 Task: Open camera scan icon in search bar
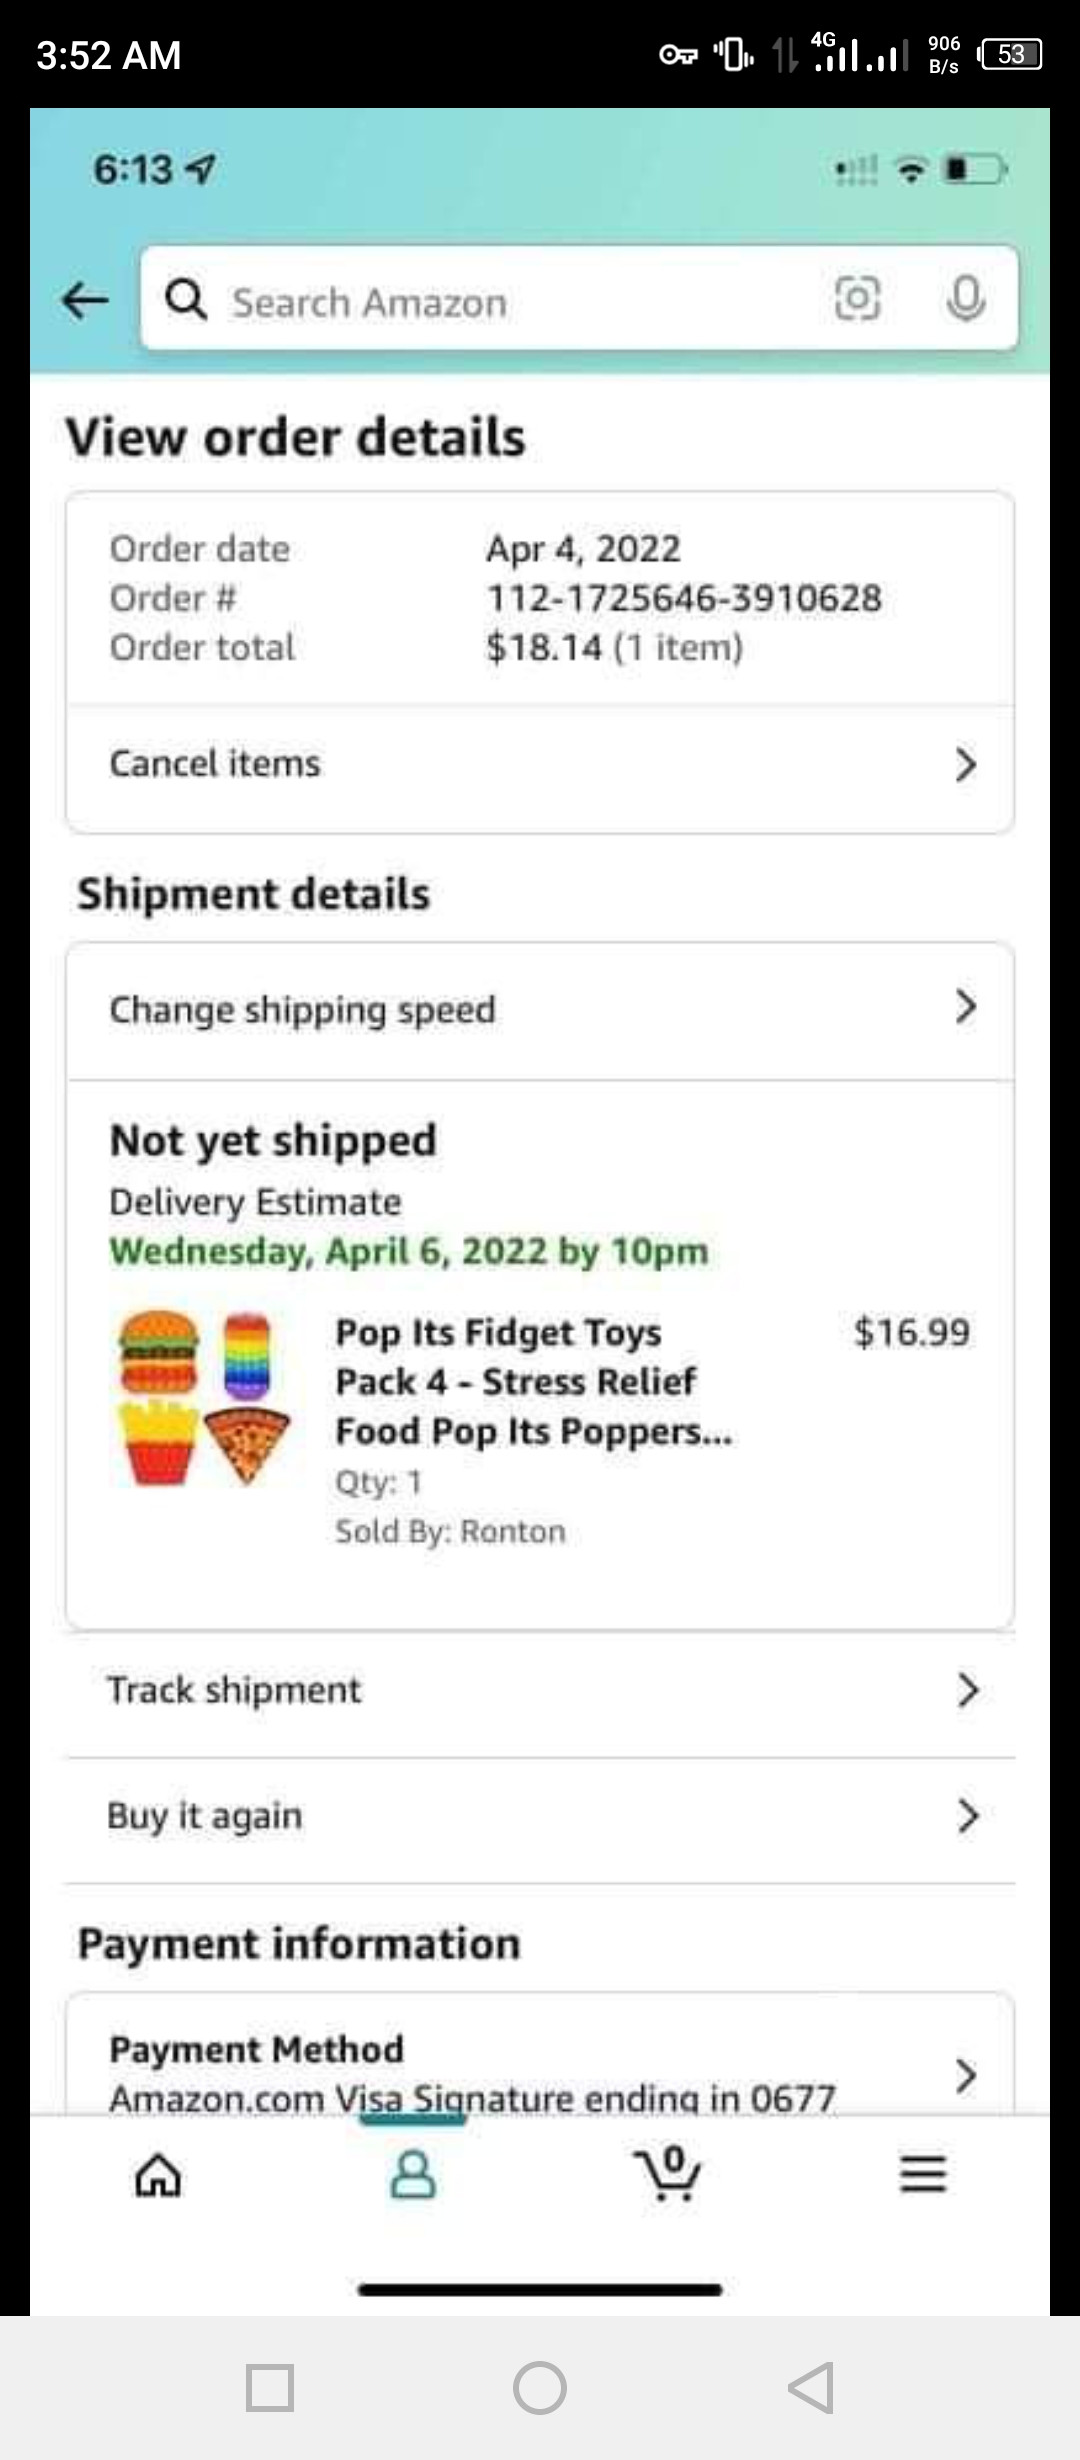(x=857, y=299)
